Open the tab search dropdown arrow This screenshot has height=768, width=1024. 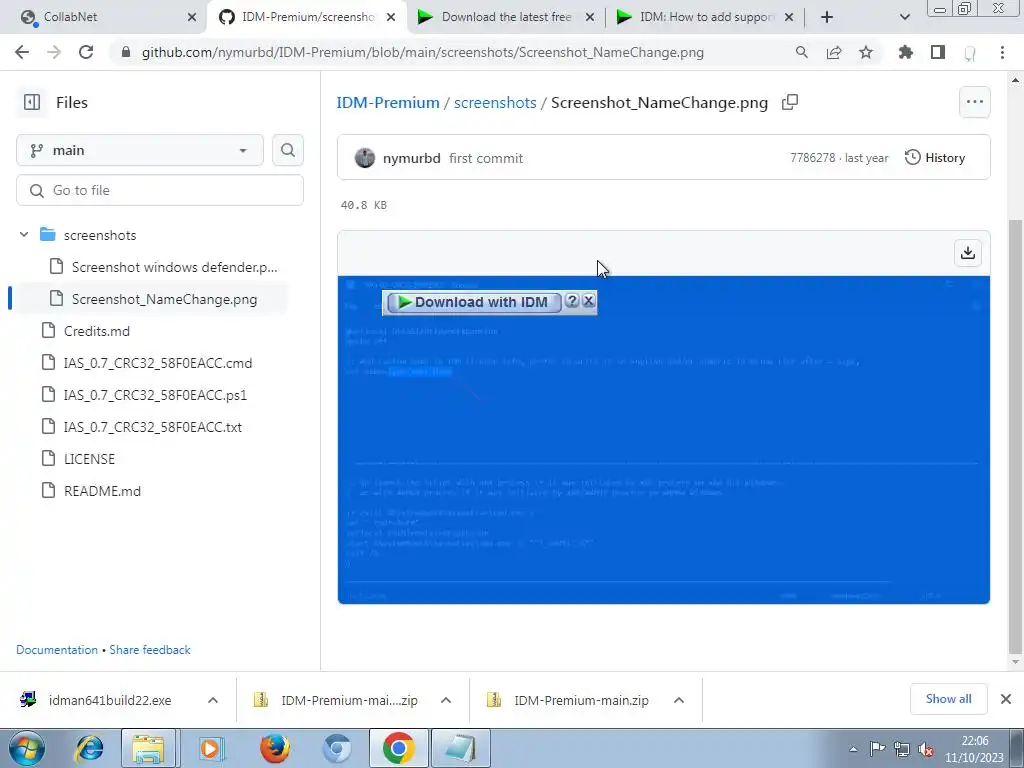point(904,17)
